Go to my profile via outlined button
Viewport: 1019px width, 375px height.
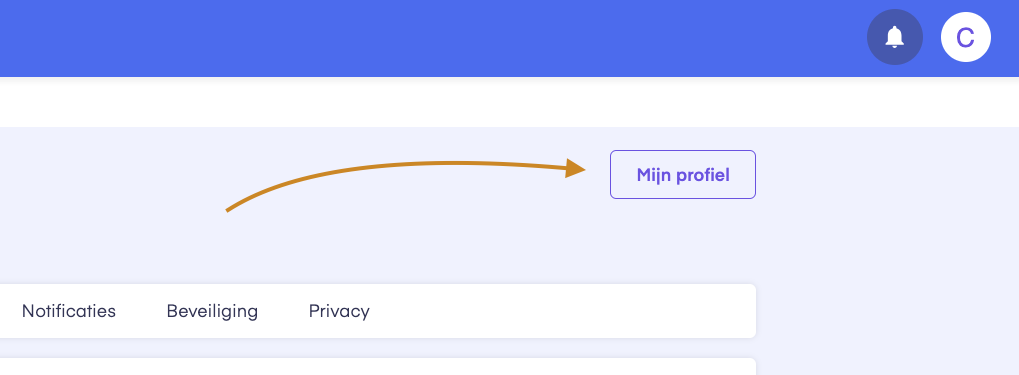pyautogui.click(x=682, y=174)
